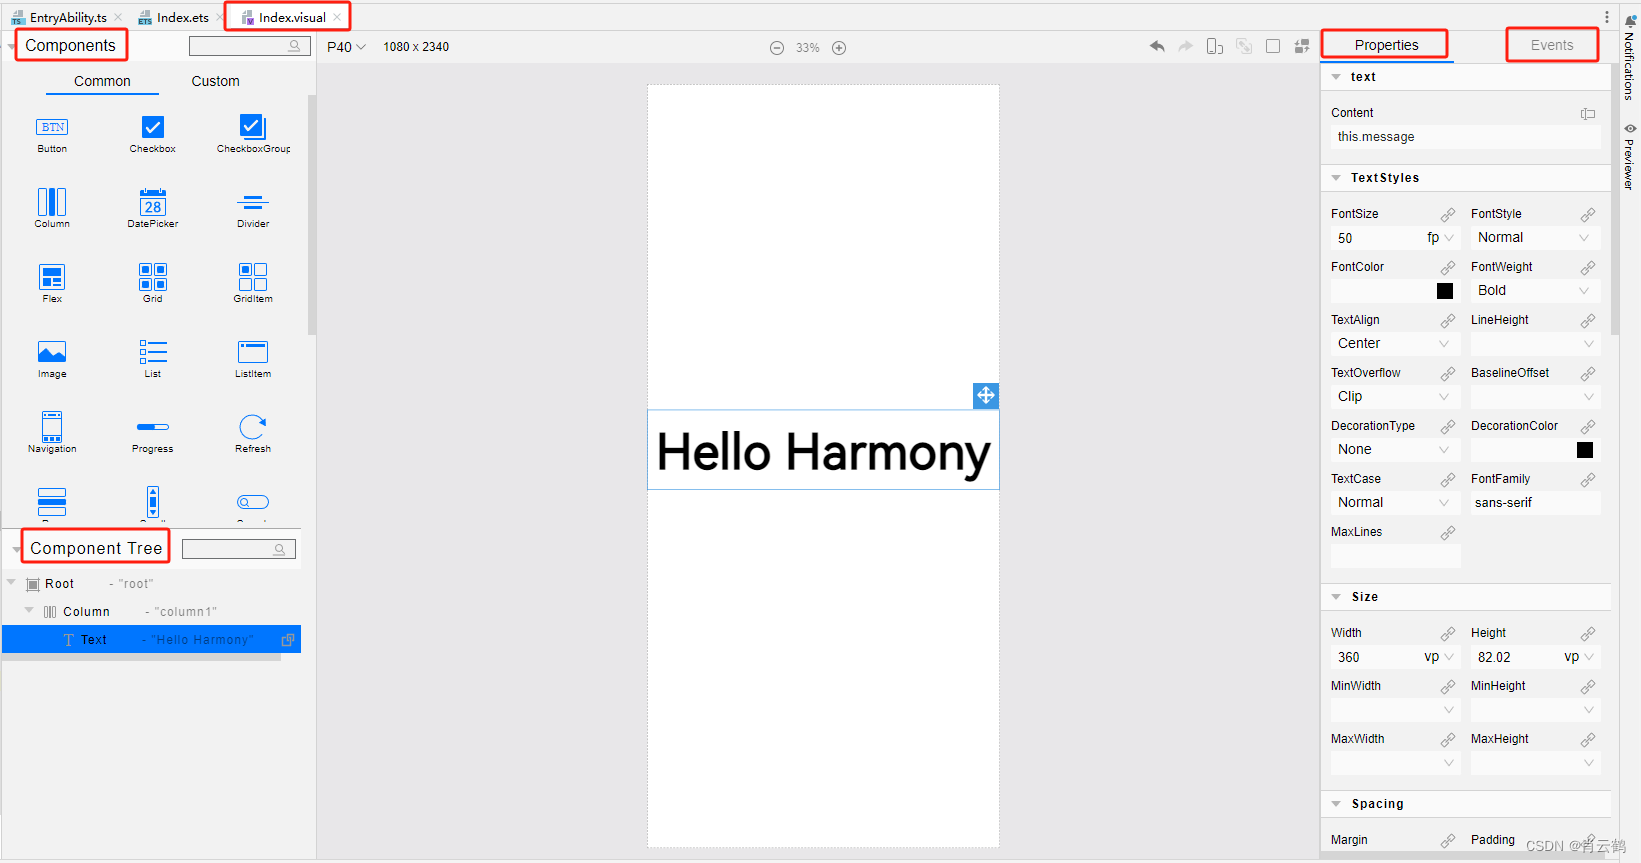1641x863 pixels.
Task: Select the Column component in palette
Action: point(52,208)
